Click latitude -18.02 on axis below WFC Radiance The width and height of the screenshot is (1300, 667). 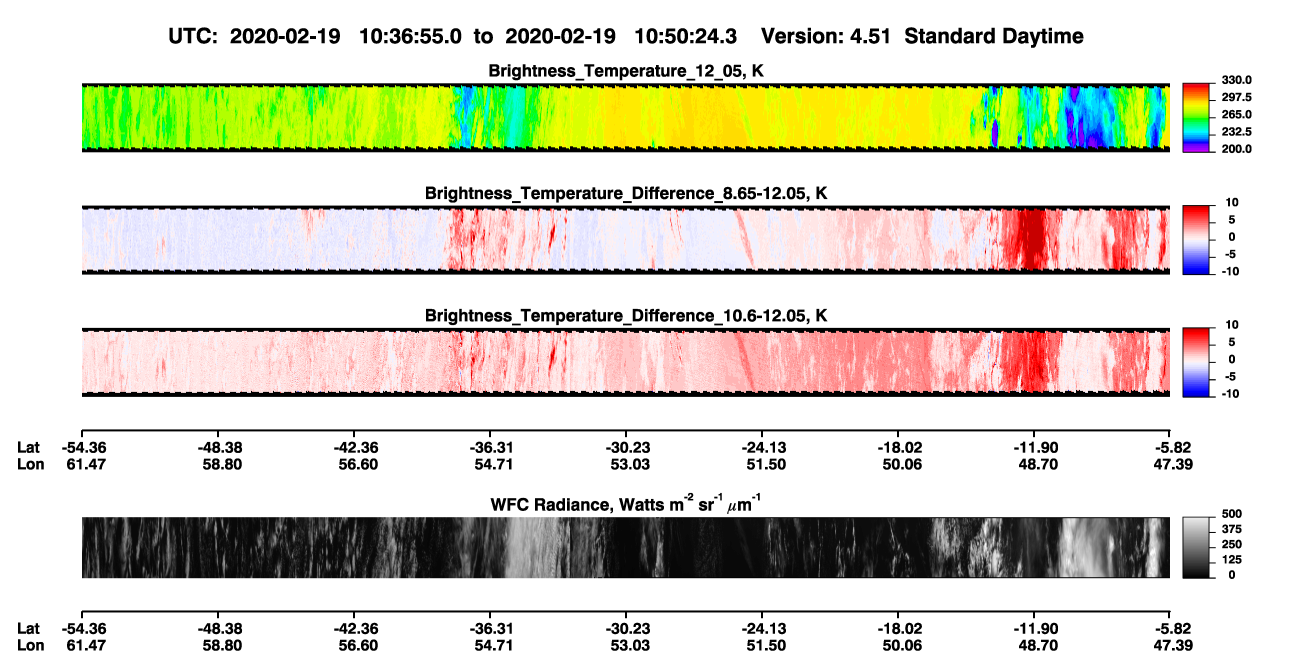(898, 629)
